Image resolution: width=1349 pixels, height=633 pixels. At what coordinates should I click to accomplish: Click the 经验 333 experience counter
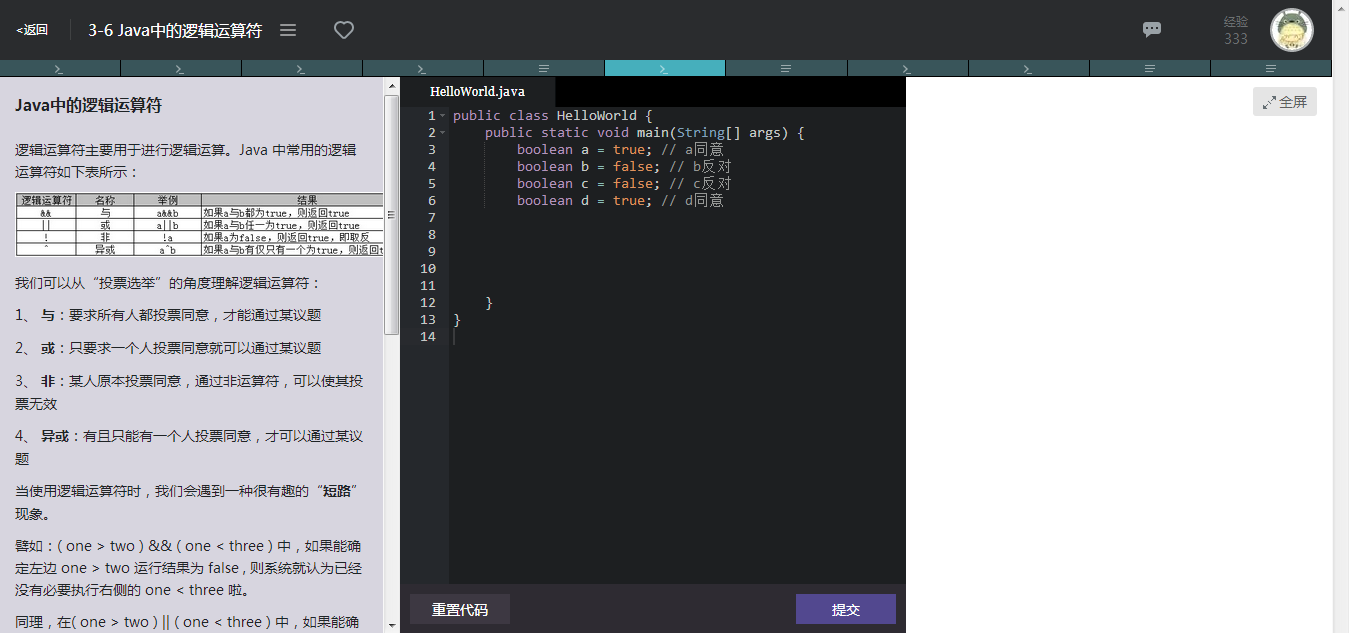(x=1236, y=30)
